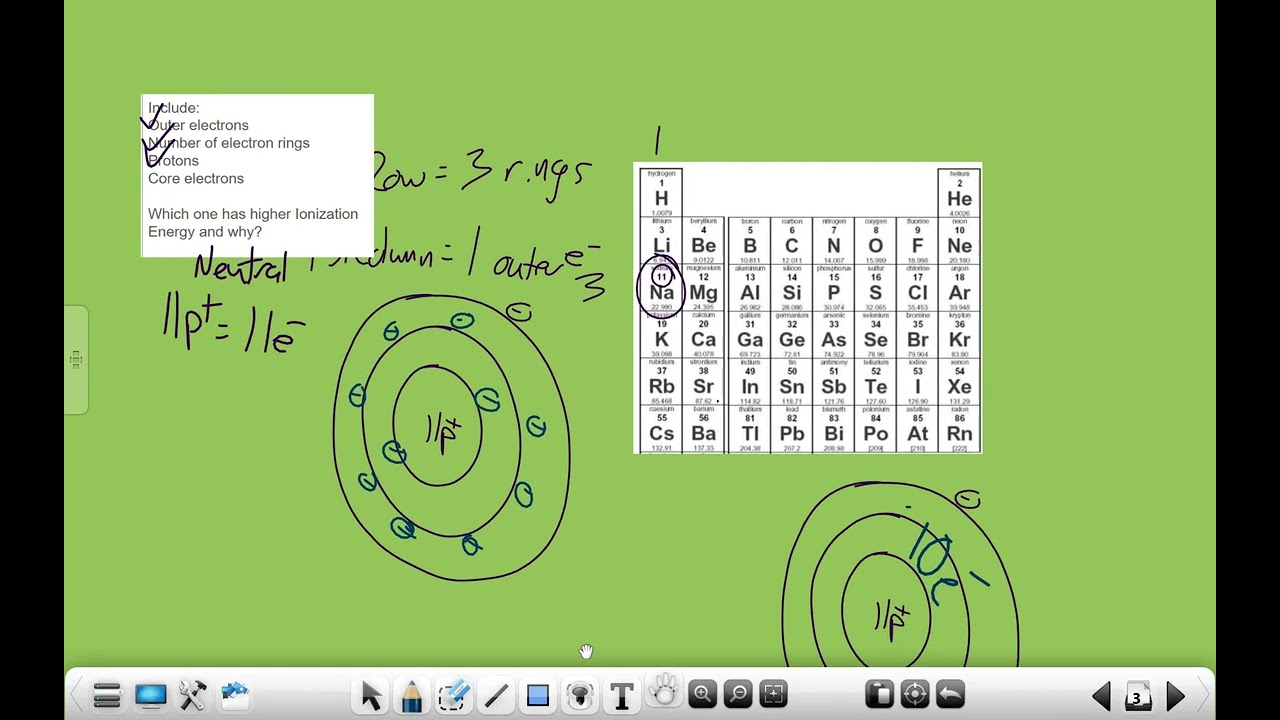
Task: Click the Cs element cell
Action: [x=661, y=429]
